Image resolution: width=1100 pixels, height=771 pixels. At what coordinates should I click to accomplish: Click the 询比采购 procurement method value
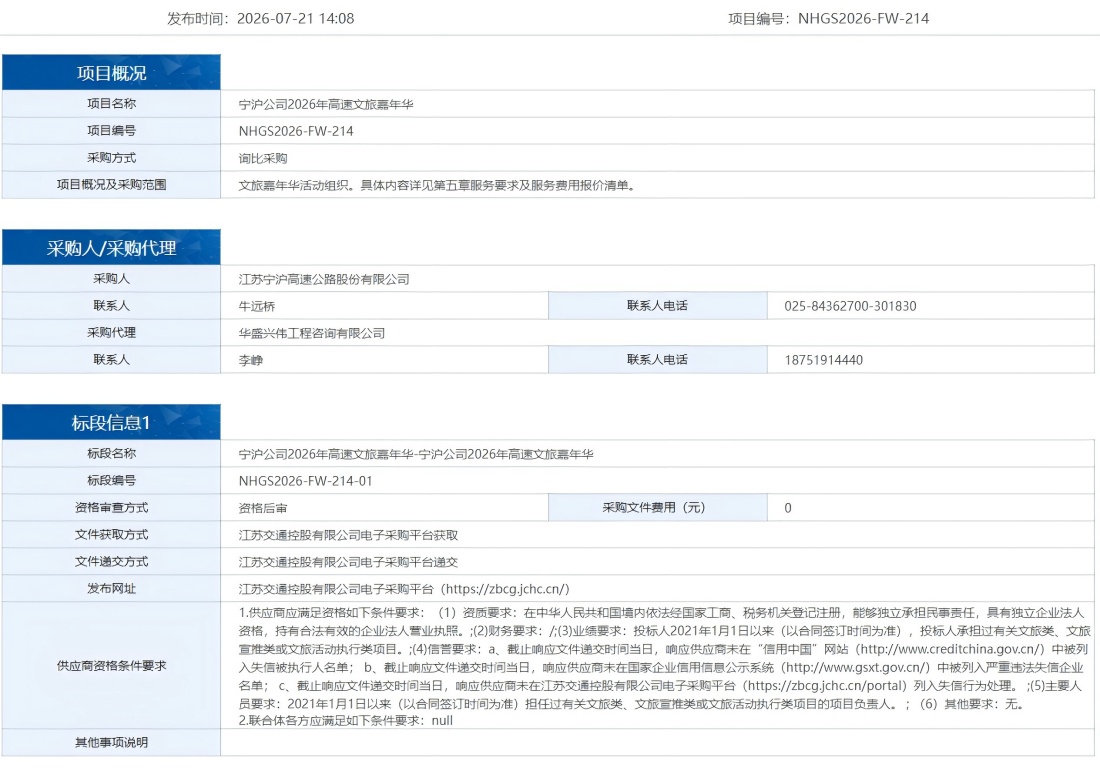[263, 159]
